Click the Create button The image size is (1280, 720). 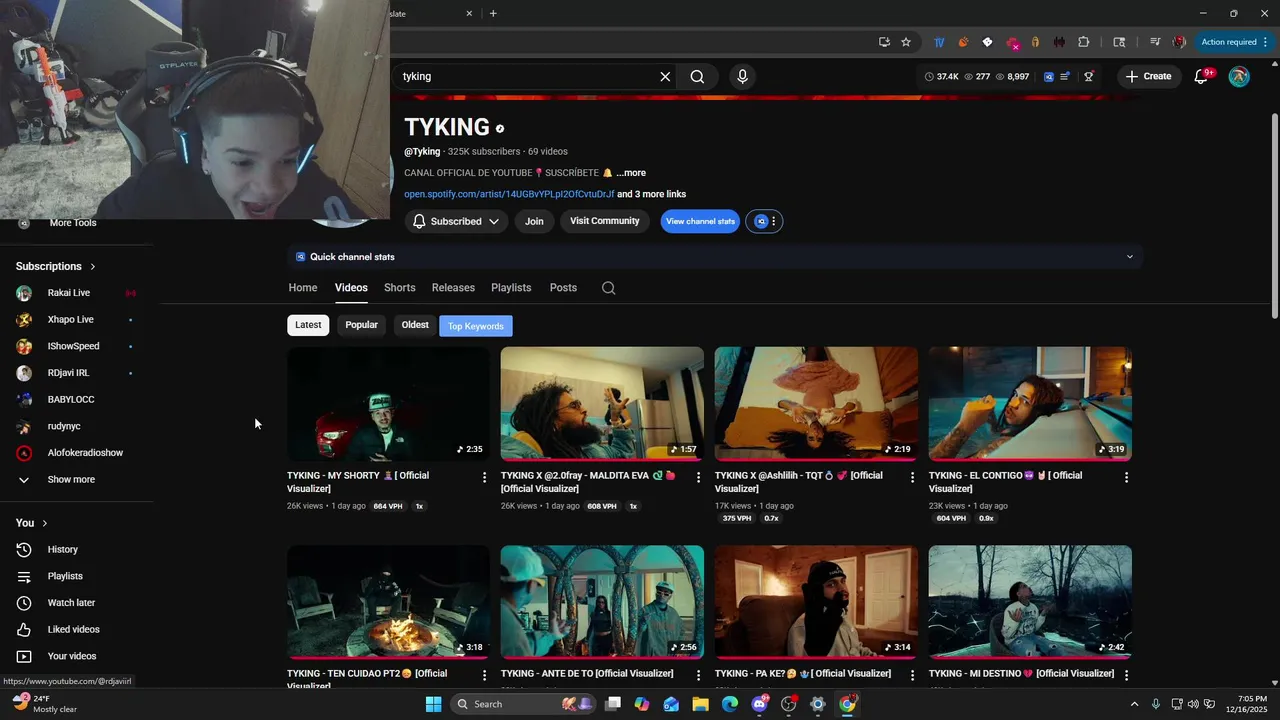pos(1148,76)
